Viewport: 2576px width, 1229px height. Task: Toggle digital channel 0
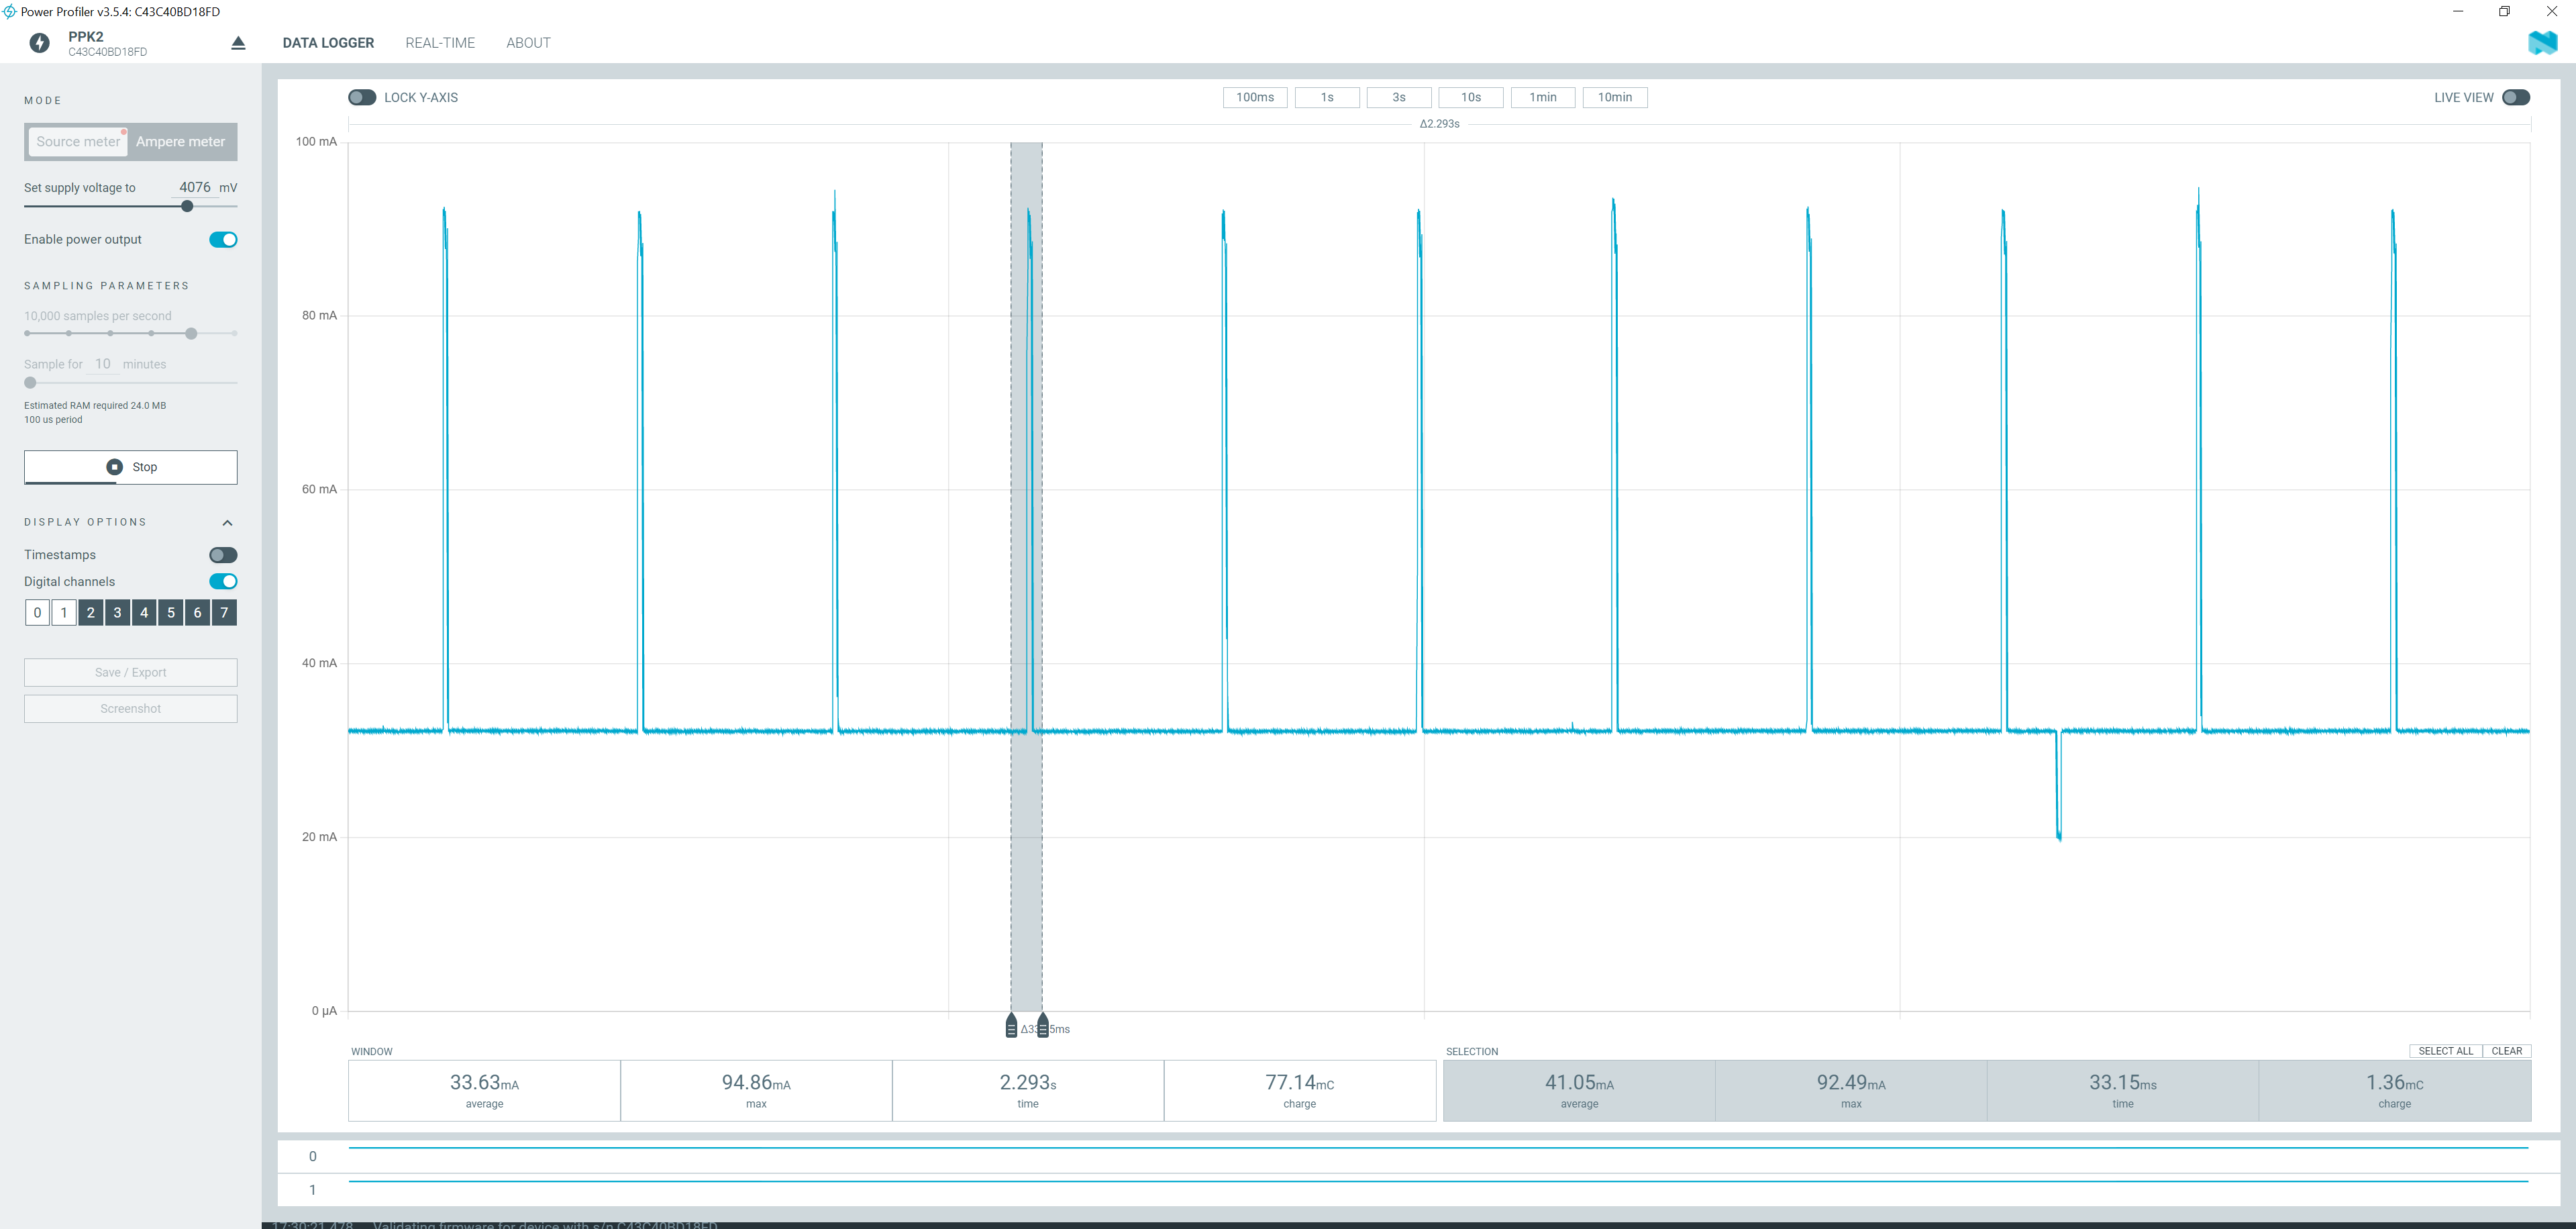pyautogui.click(x=37, y=613)
